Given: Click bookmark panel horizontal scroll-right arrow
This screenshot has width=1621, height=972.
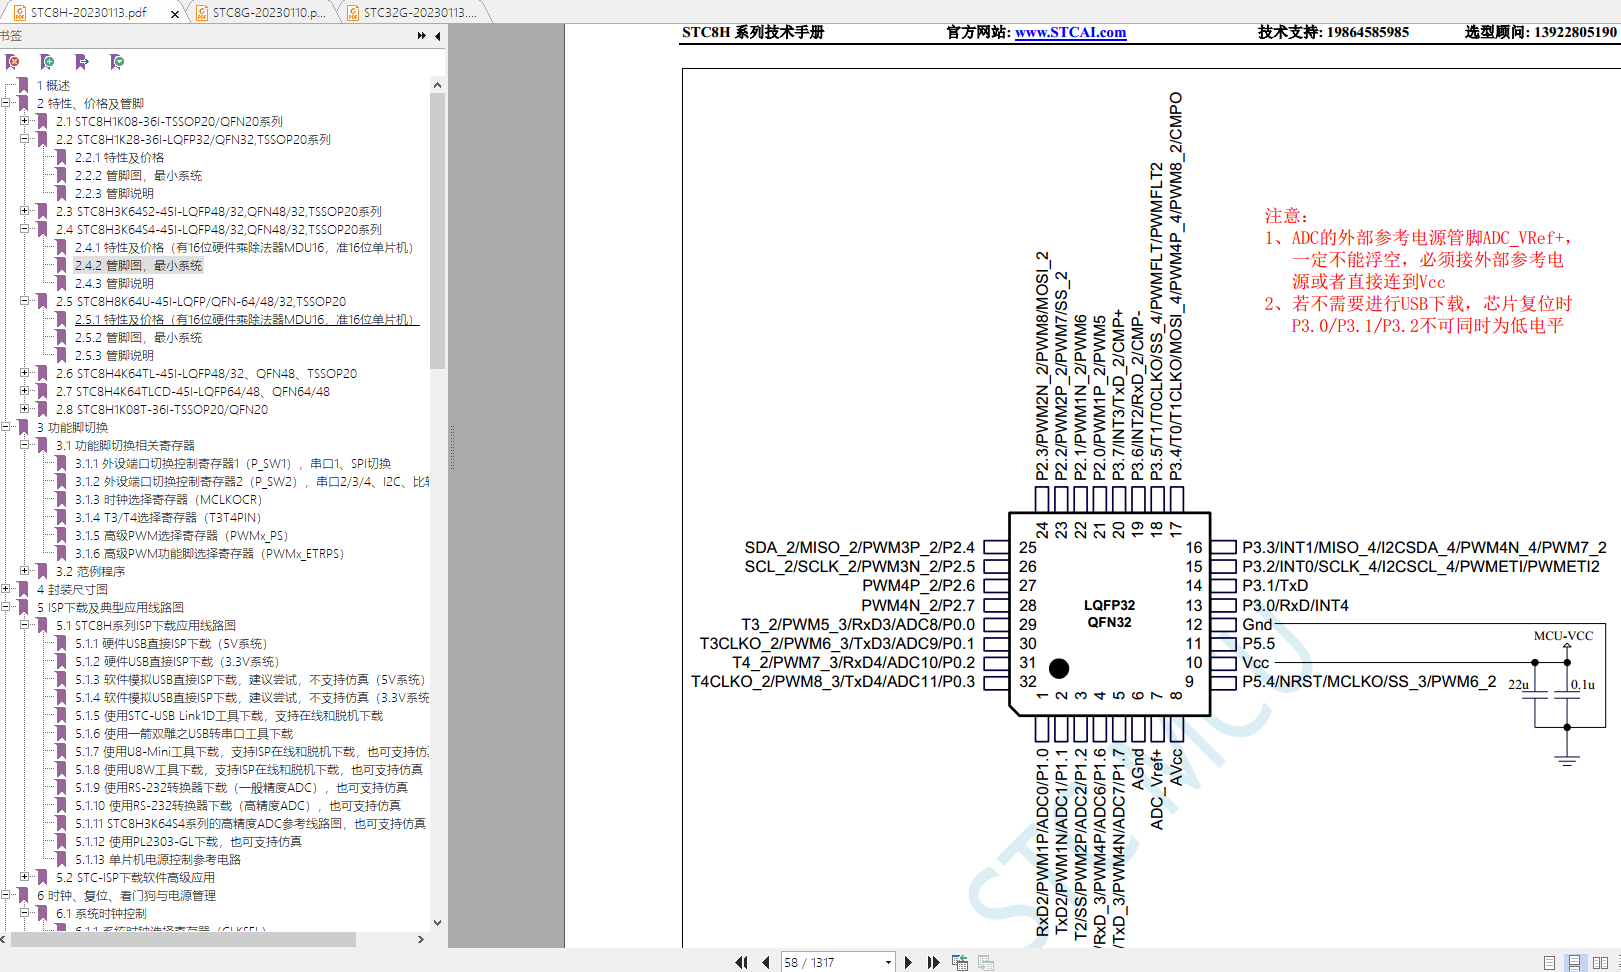Looking at the screenshot, I should tap(421, 939).
